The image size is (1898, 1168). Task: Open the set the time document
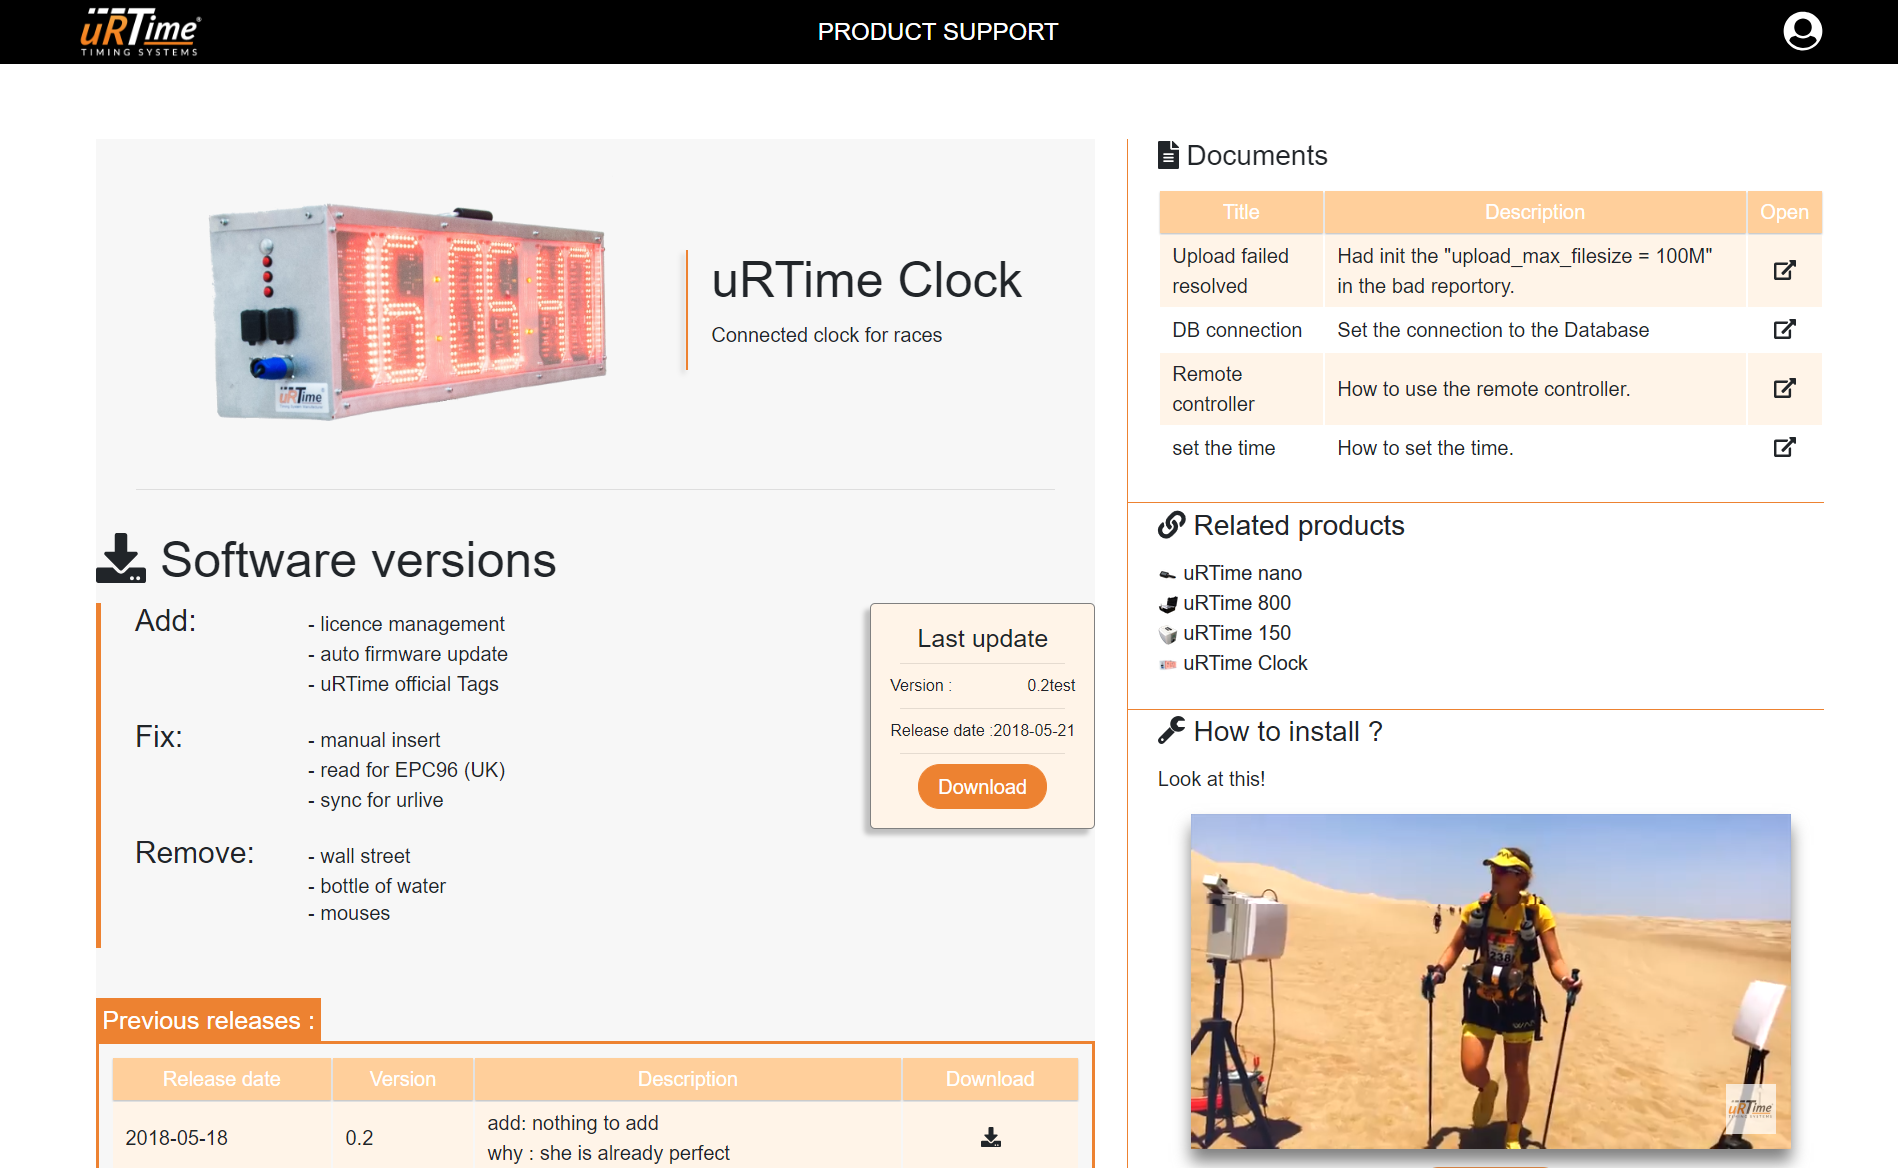1784,448
